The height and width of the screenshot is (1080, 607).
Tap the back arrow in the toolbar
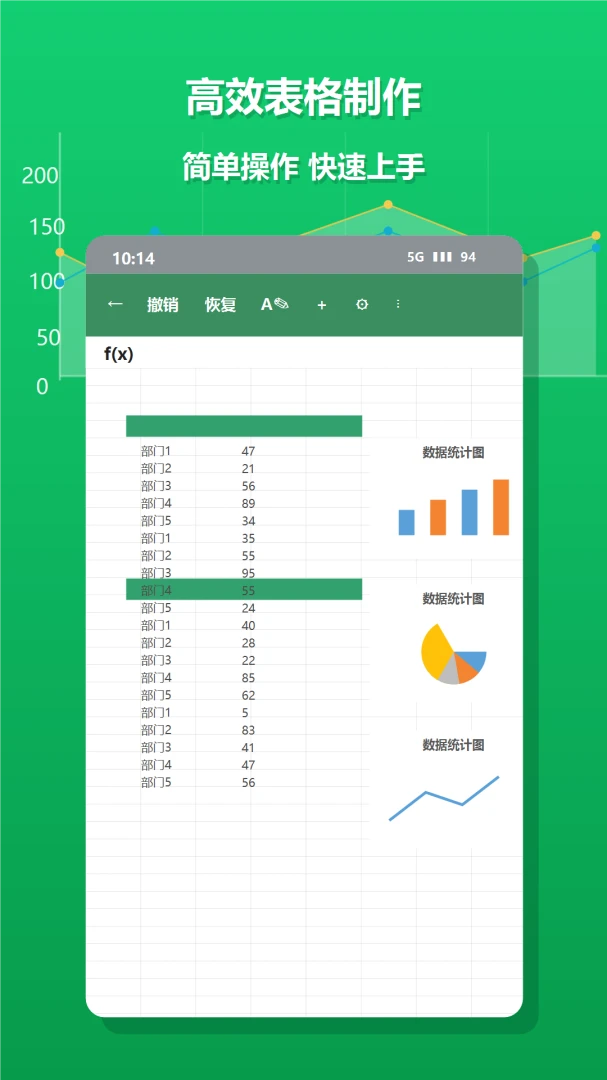pyautogui.click(x=115, y=304)
